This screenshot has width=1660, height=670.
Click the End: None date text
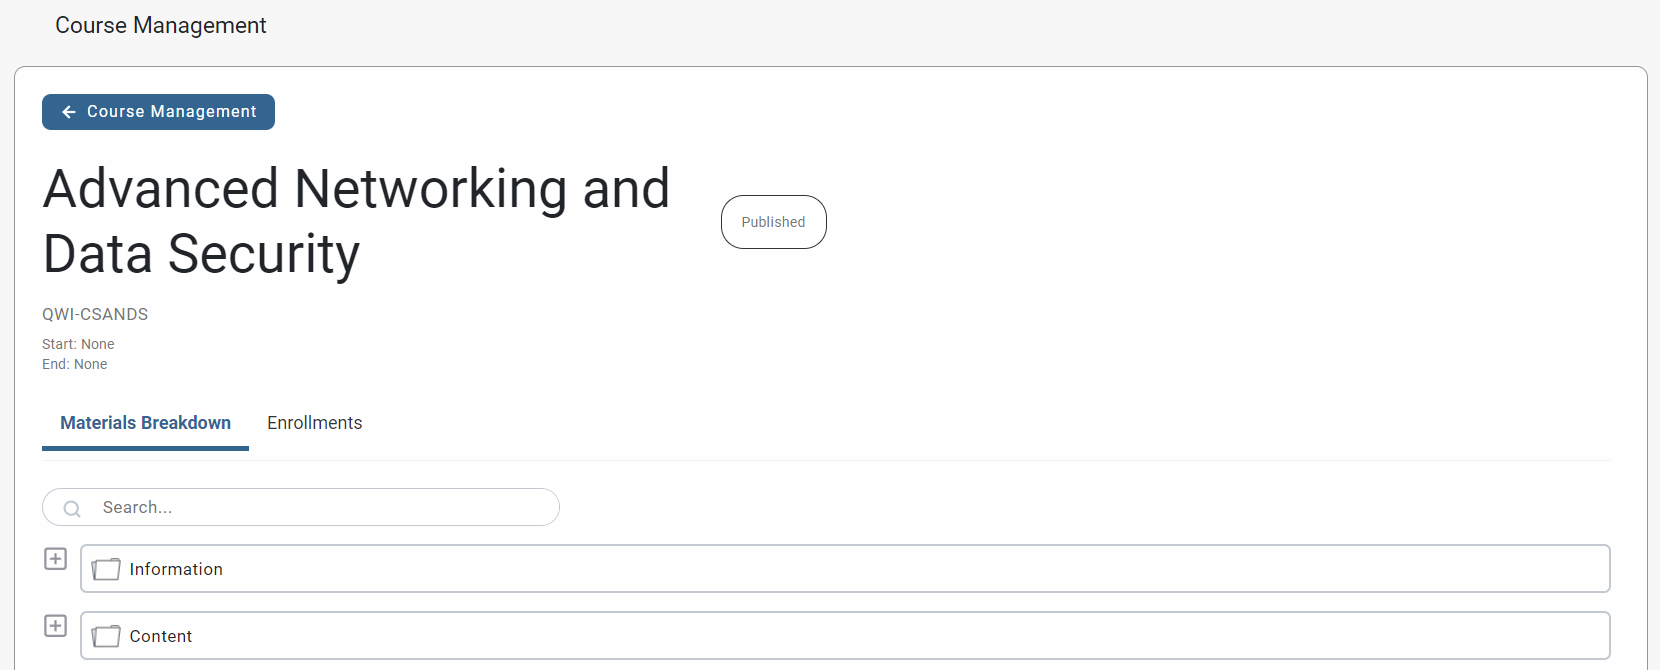click(x=75, y=364)
